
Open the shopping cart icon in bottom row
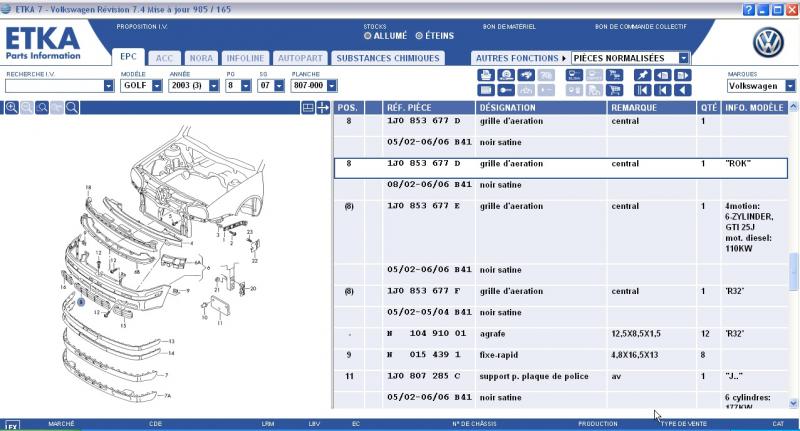614,90
